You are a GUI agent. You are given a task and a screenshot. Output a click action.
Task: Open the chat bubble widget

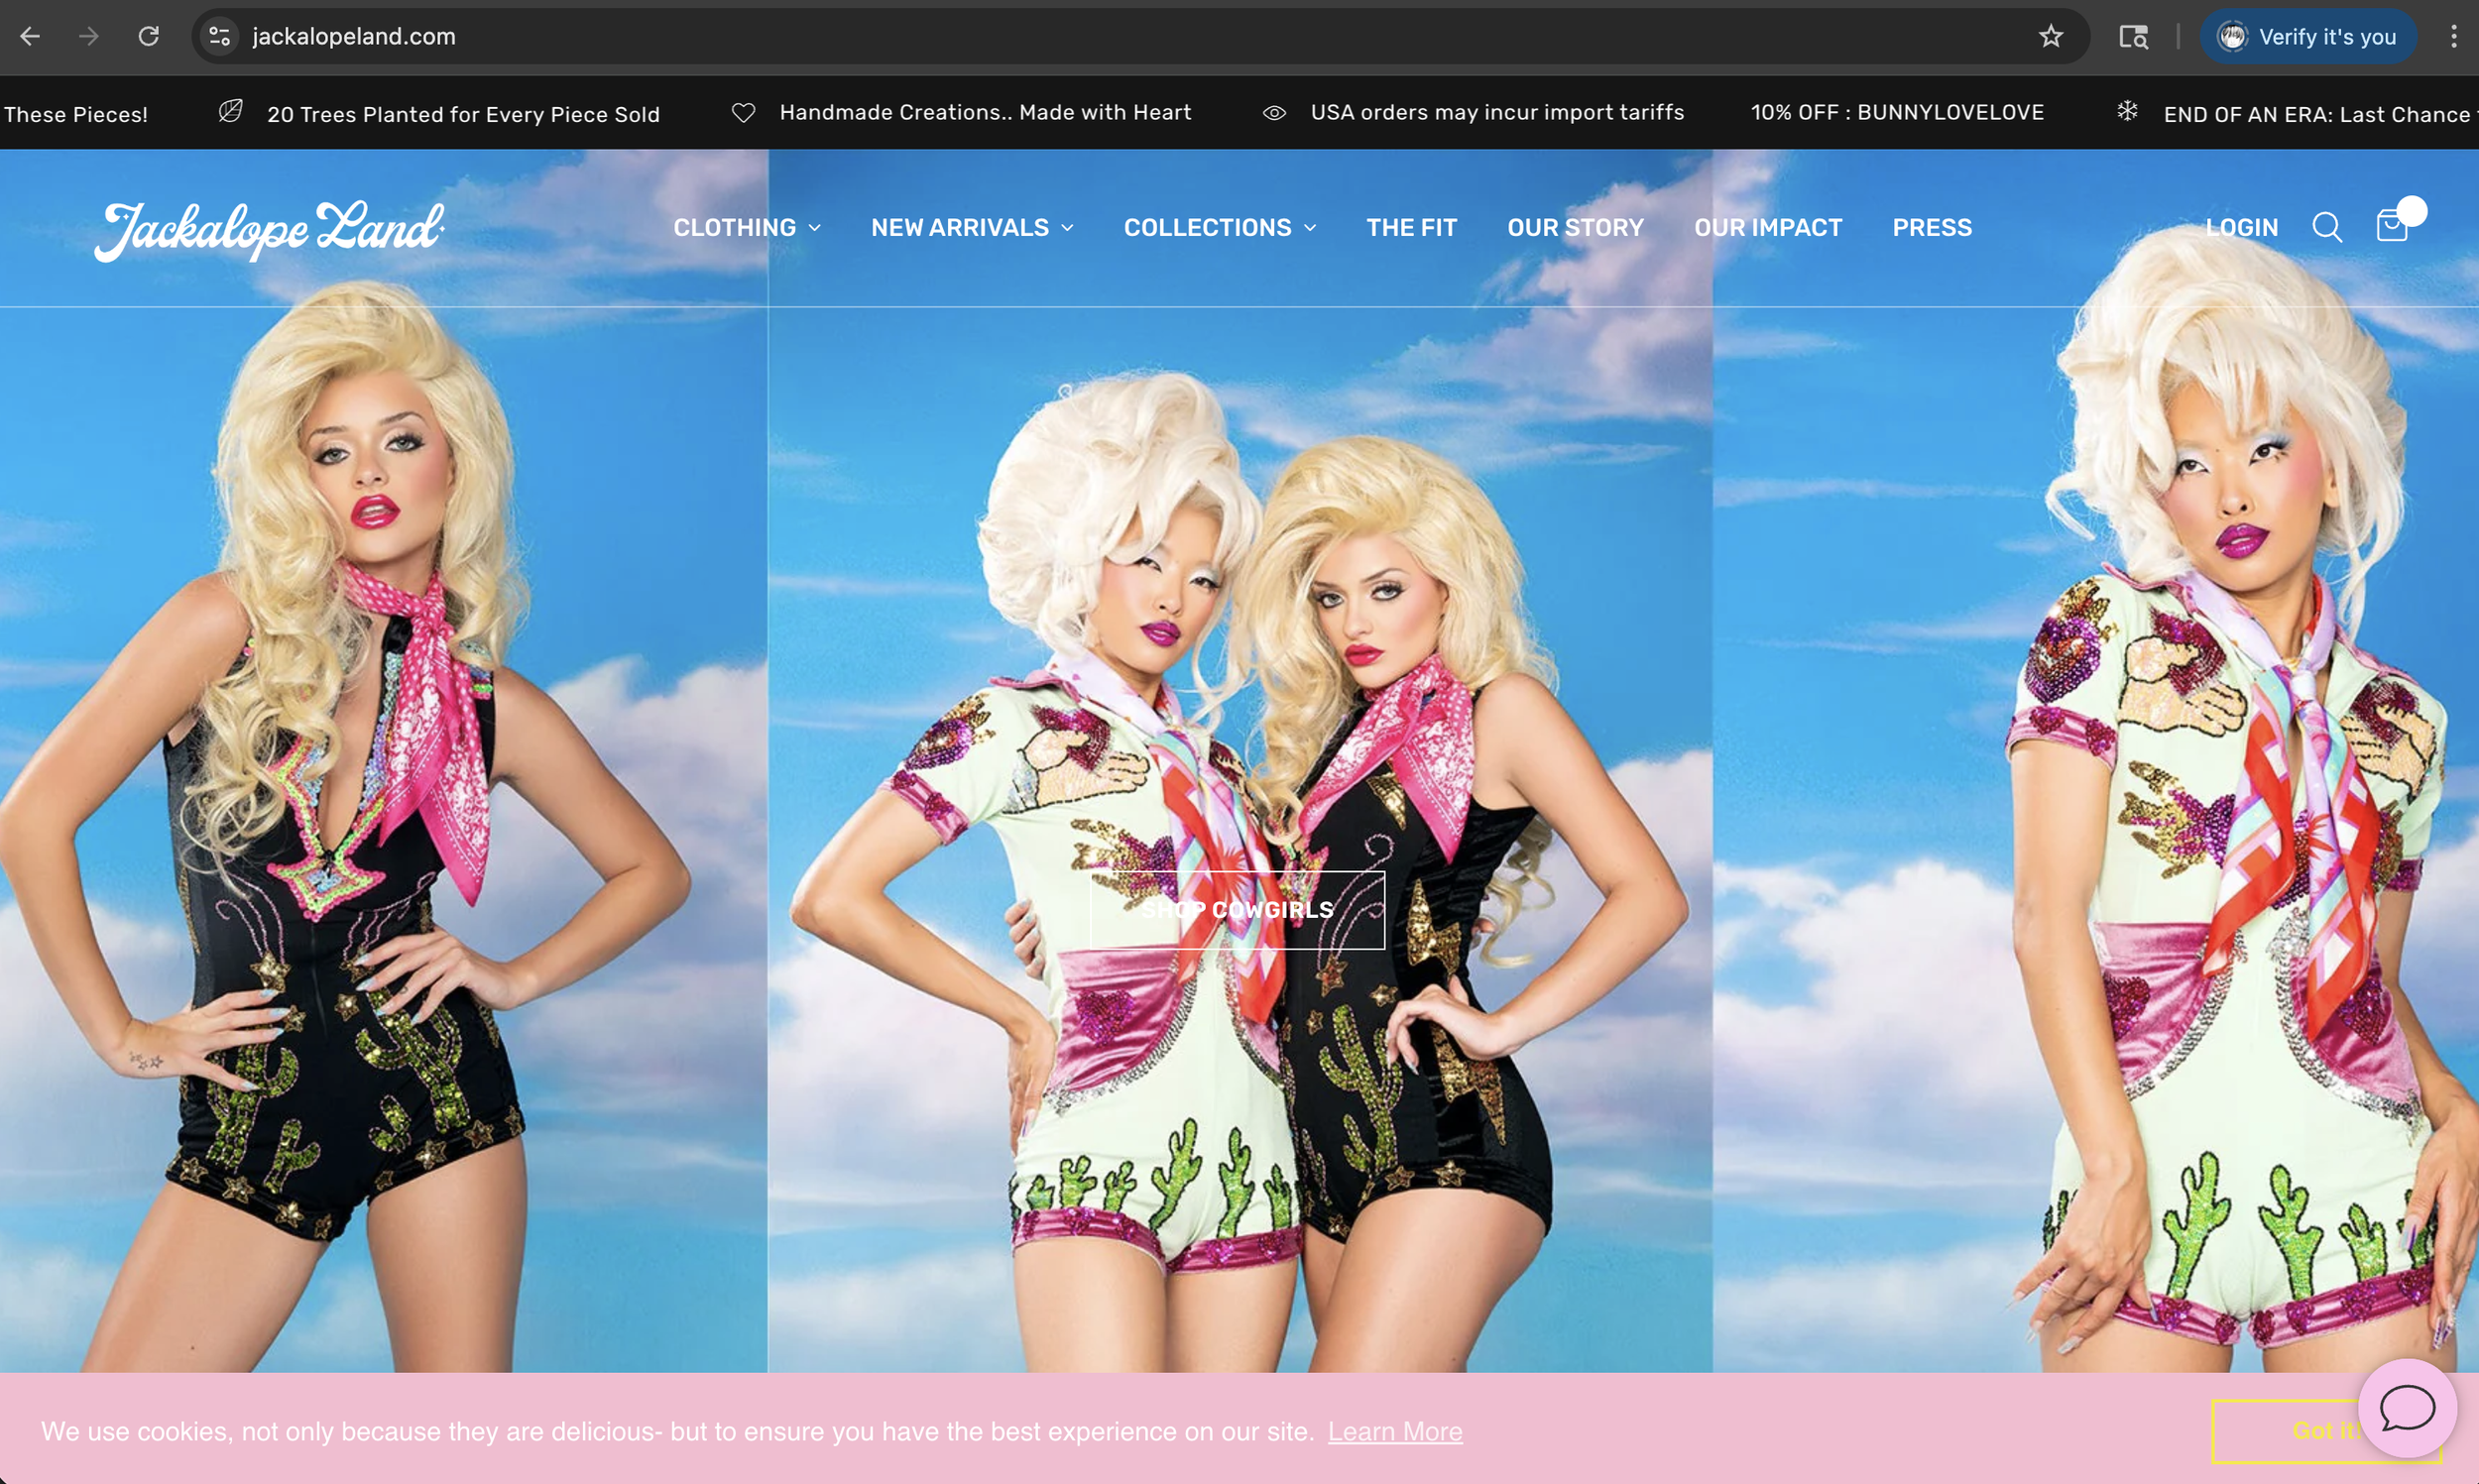click(2406, 1408)
